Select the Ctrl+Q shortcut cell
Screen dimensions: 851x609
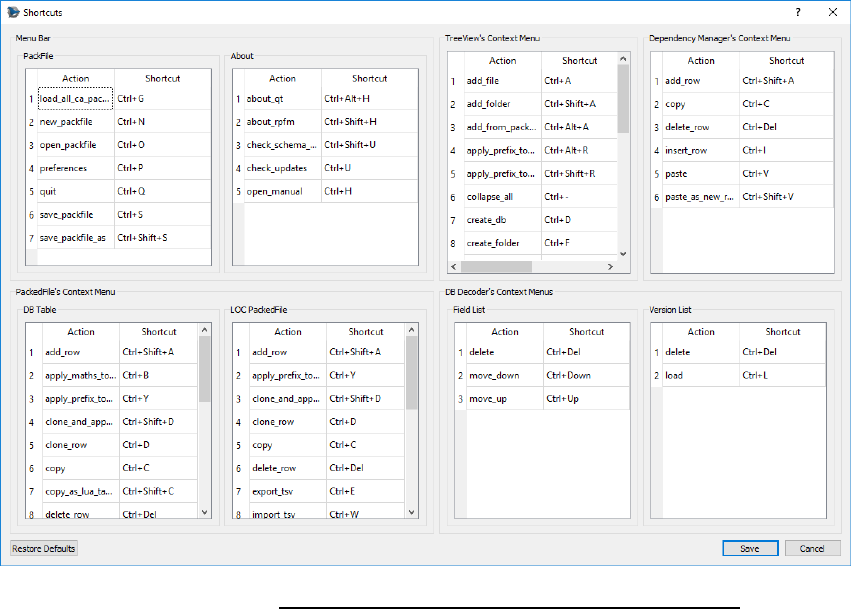click(x=163, y=191)
